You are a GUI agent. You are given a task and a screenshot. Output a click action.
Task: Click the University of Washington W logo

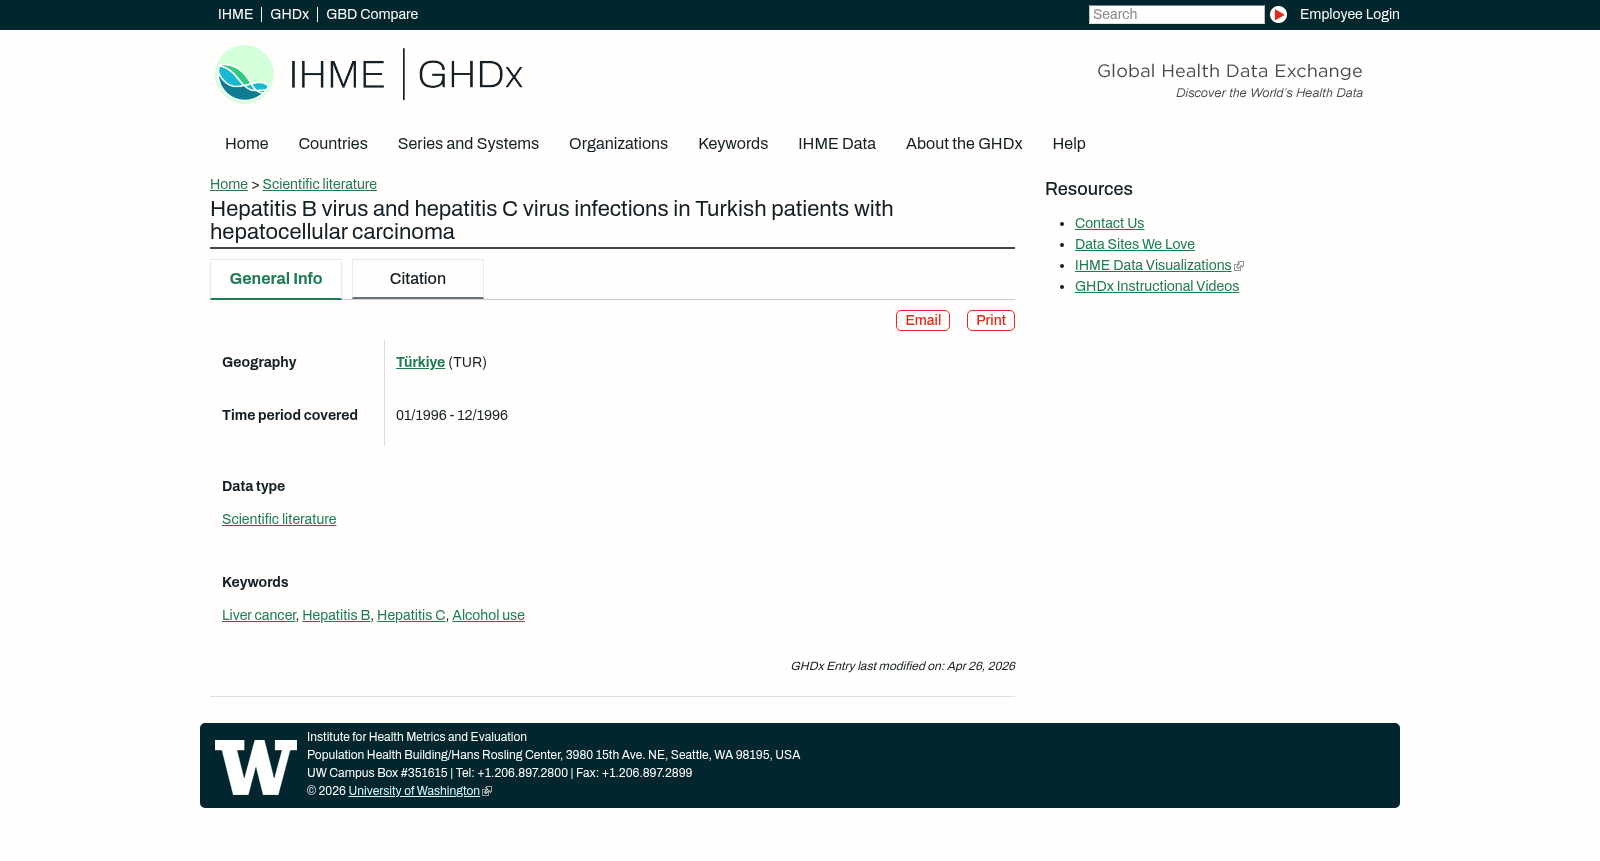(256, 767)
